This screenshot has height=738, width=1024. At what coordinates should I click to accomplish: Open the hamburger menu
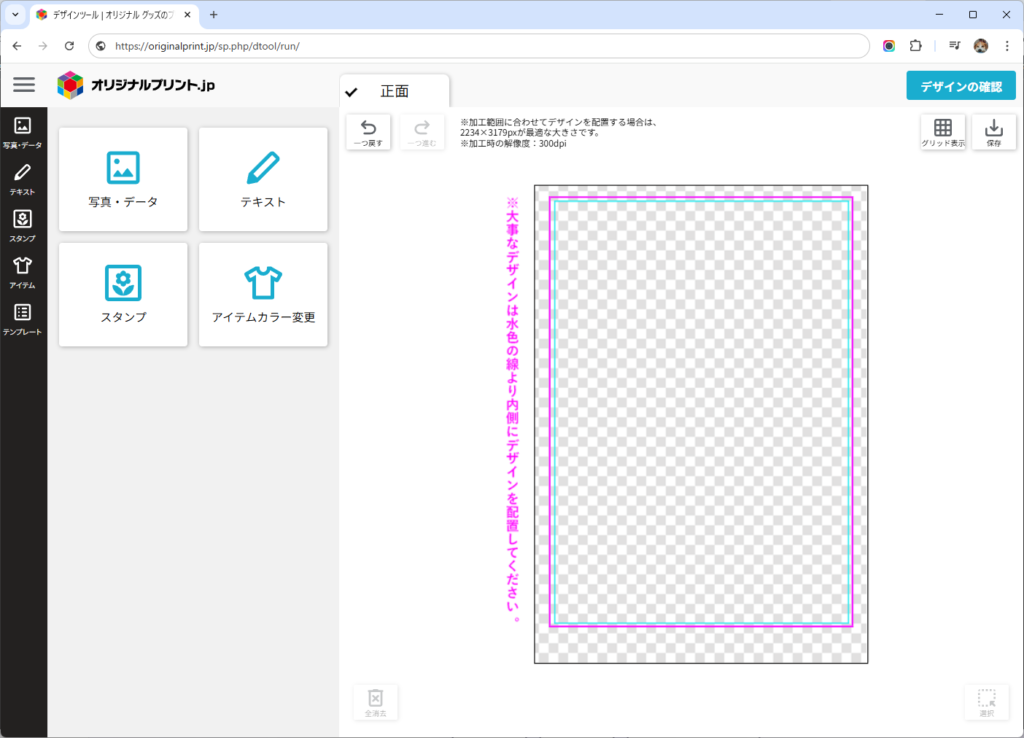[23, 85]
